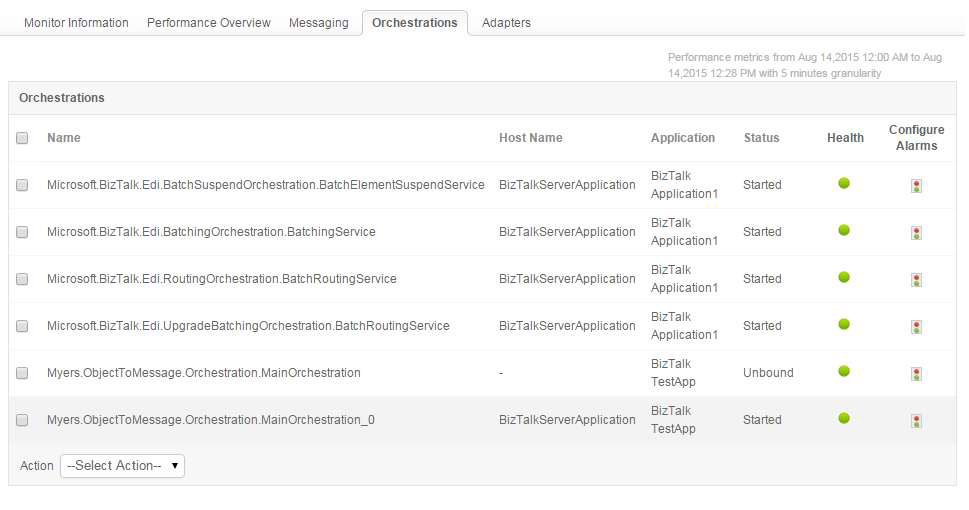
Task: Select checkbox for MainOrchestration_0 row
Action: 22,420
